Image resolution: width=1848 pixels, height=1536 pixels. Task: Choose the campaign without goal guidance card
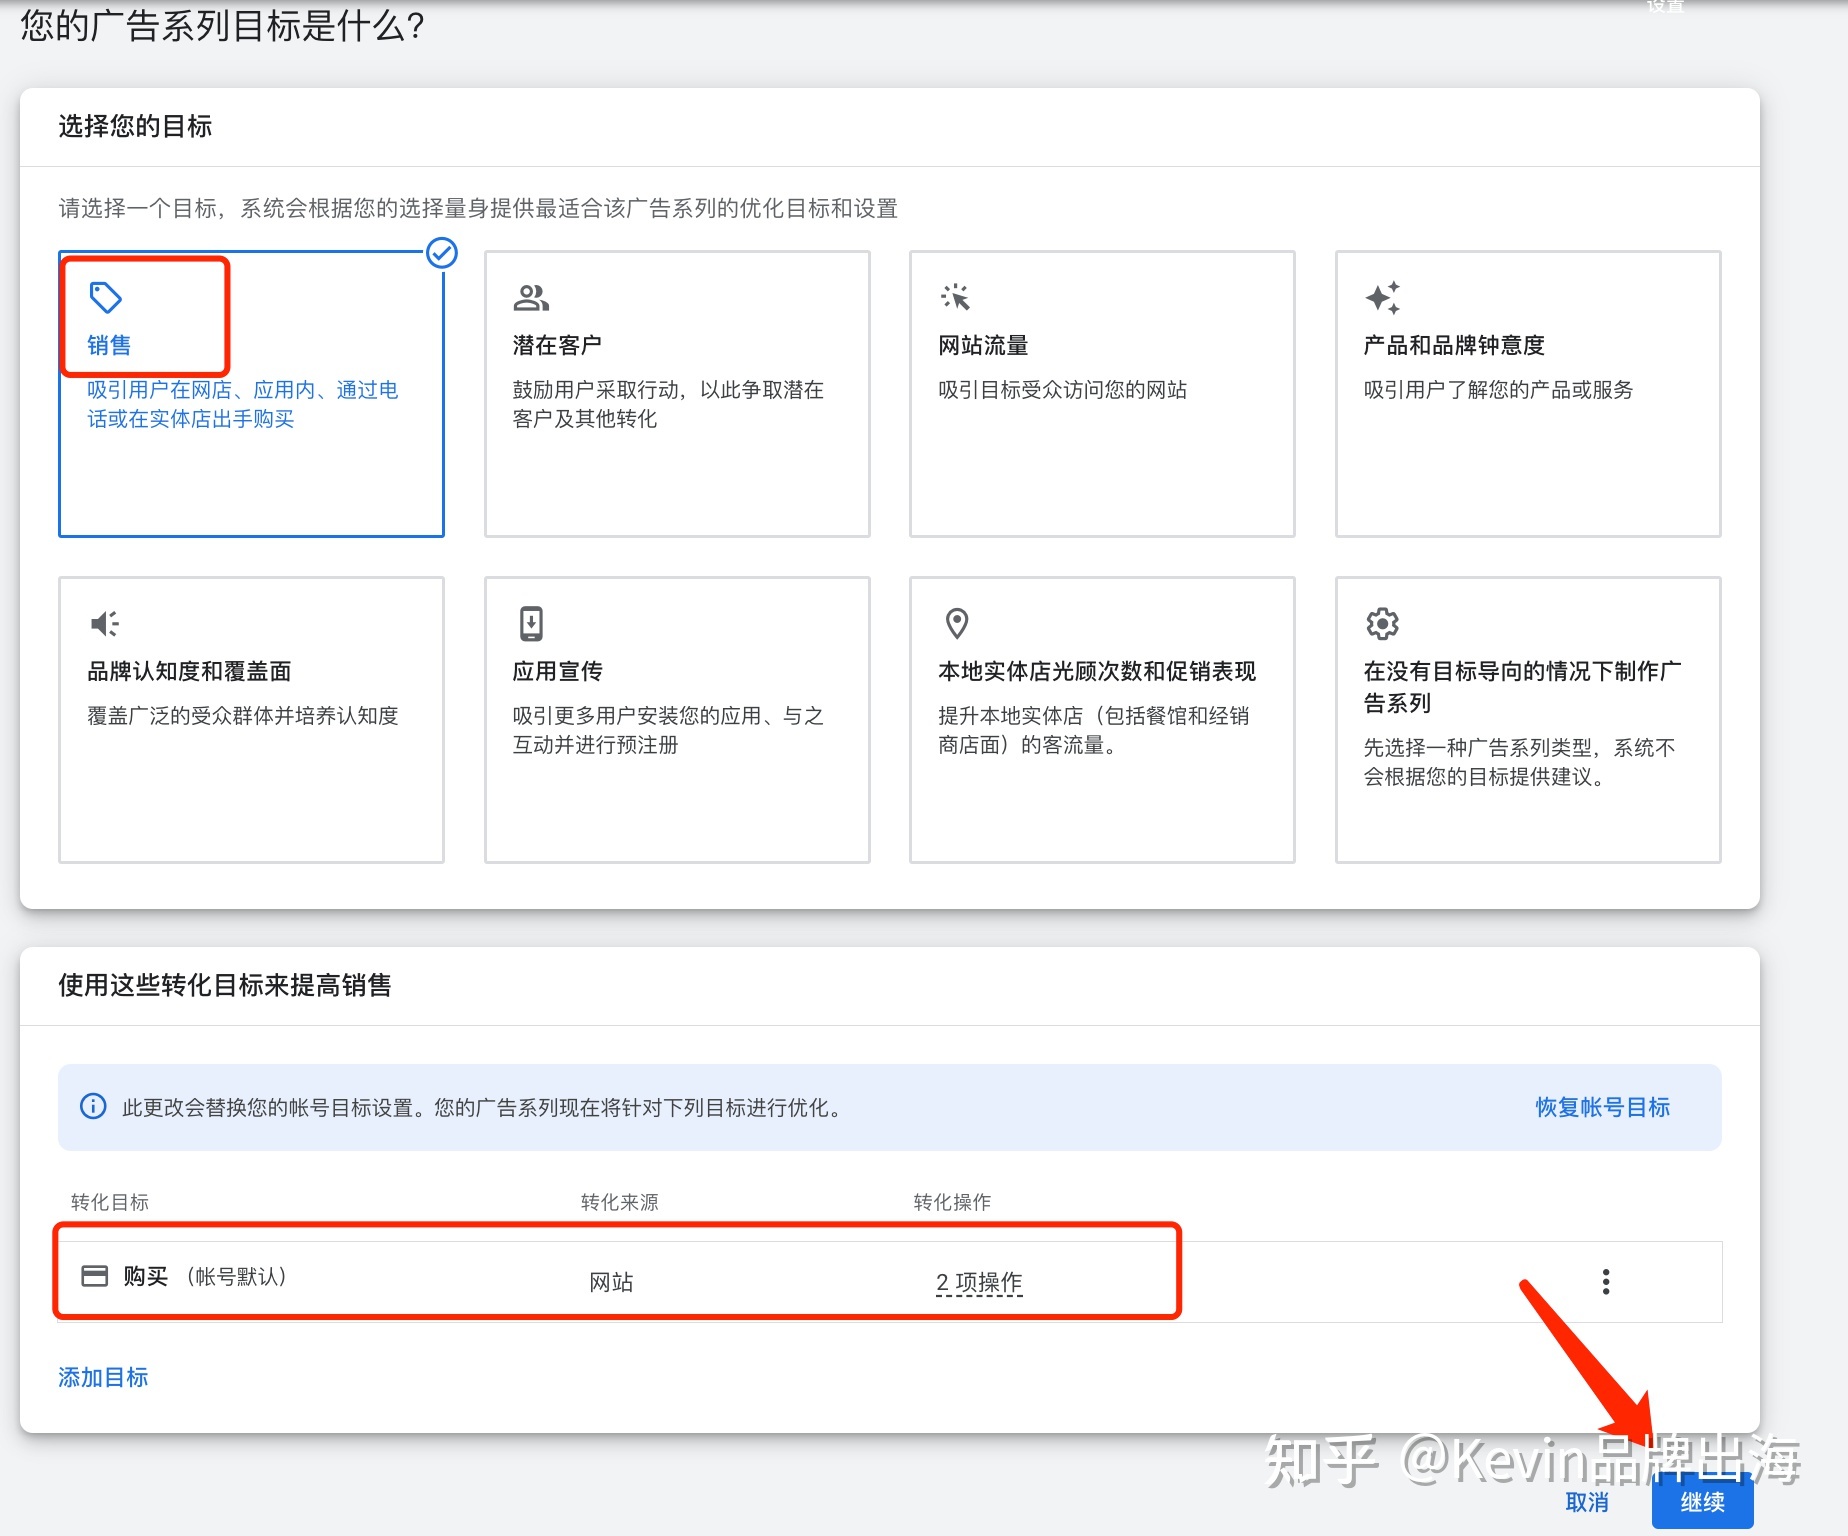tap(1528, 719)
